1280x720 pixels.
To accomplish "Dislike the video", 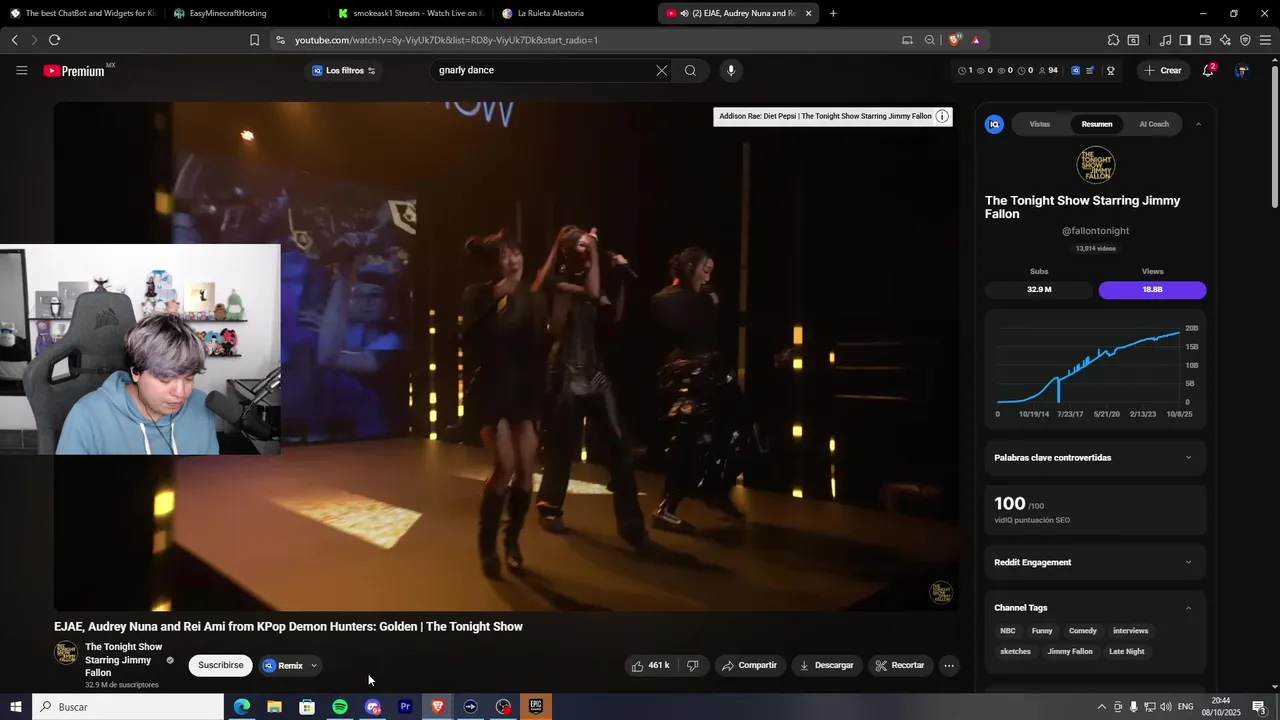I will pos(693,665).
